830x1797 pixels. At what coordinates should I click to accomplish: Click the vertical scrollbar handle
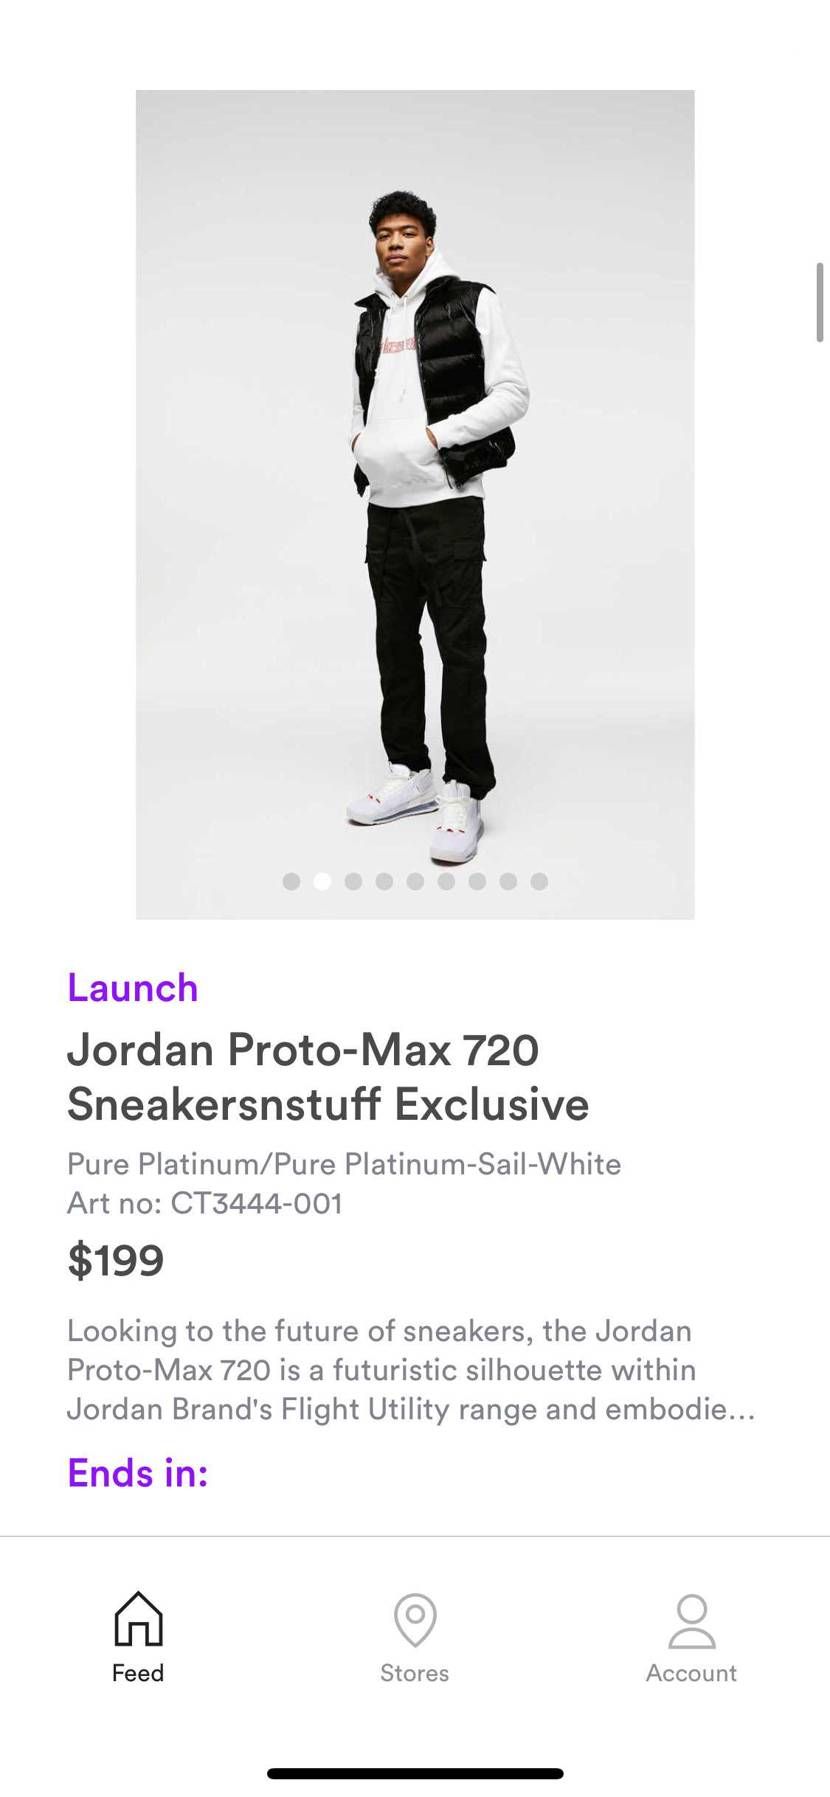pos(820,302)
